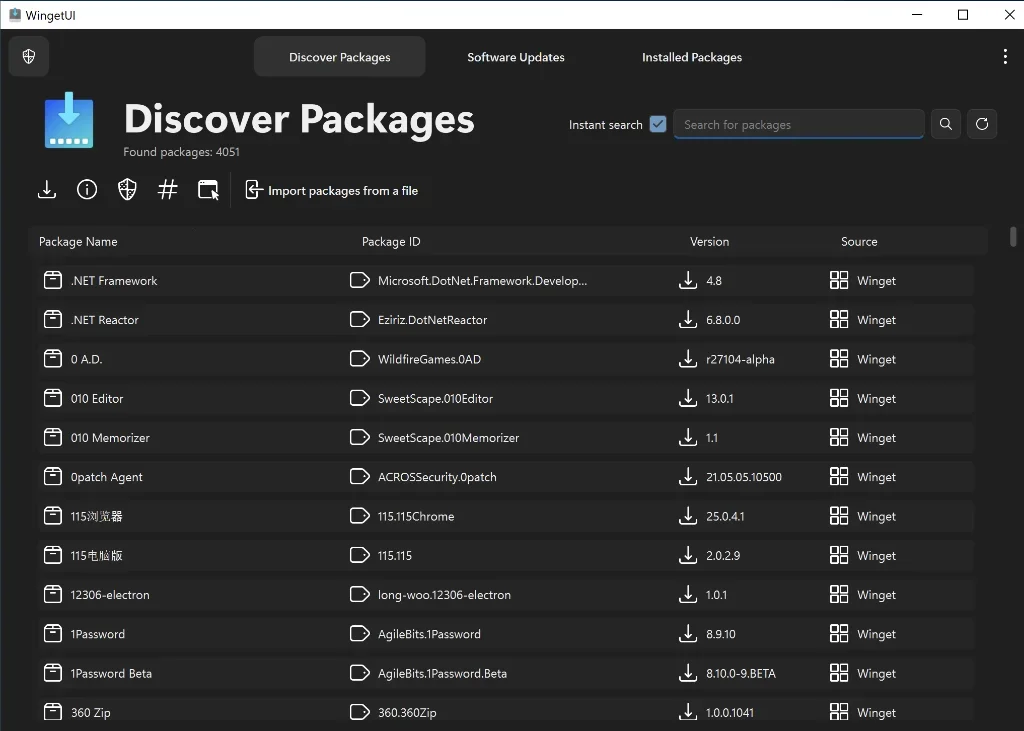Click the skip hash check # icon
This screenshot has width=1024, height=731.
167,190
